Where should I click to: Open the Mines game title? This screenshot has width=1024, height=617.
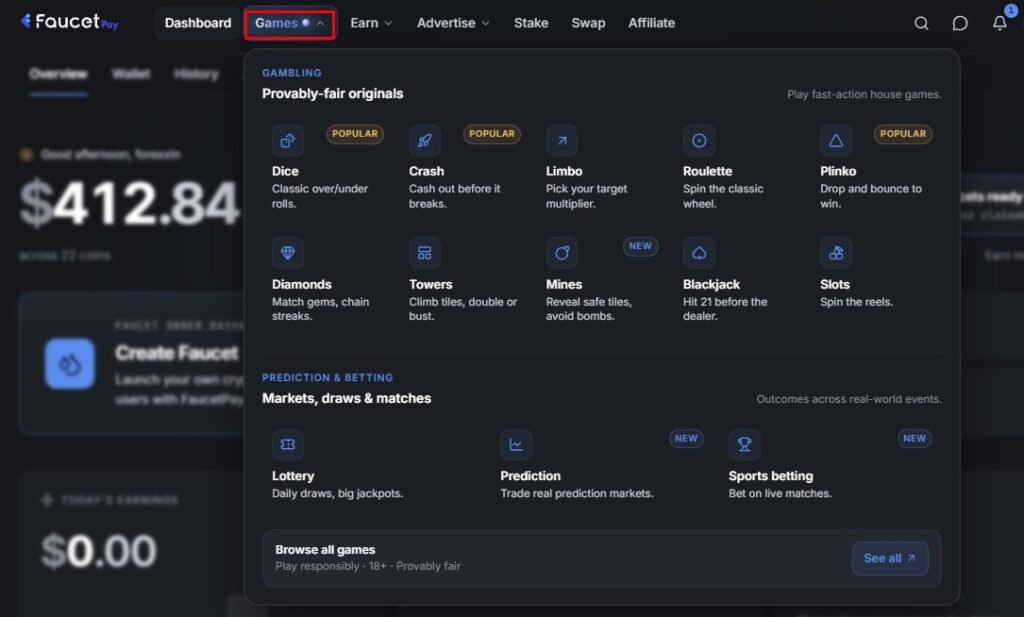(564, 284)
